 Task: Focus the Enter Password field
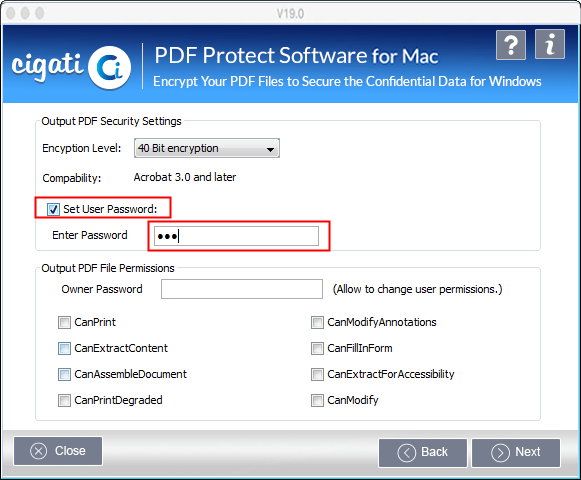coord(236,236)
